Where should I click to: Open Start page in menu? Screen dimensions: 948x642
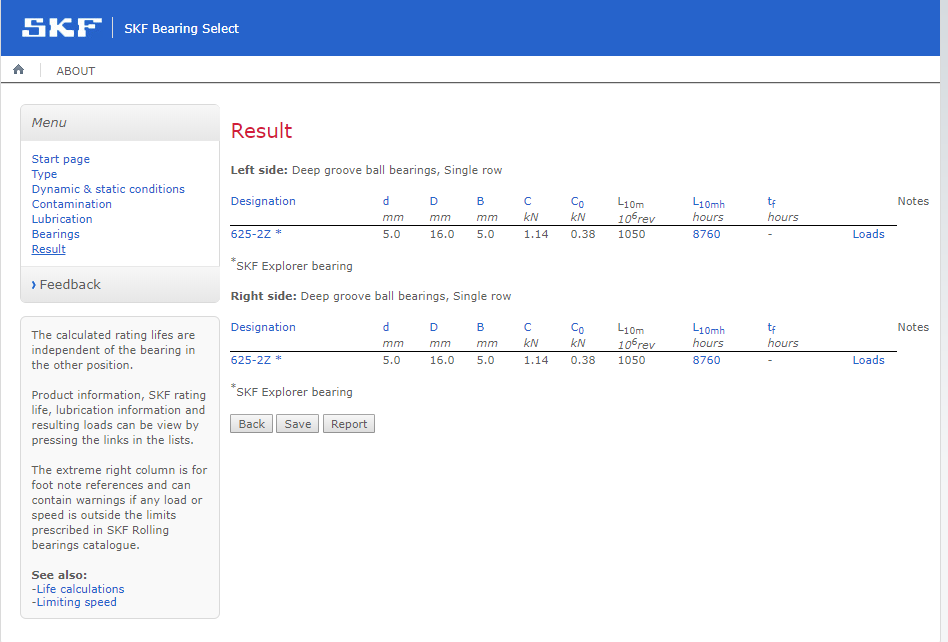coord(60,159)
